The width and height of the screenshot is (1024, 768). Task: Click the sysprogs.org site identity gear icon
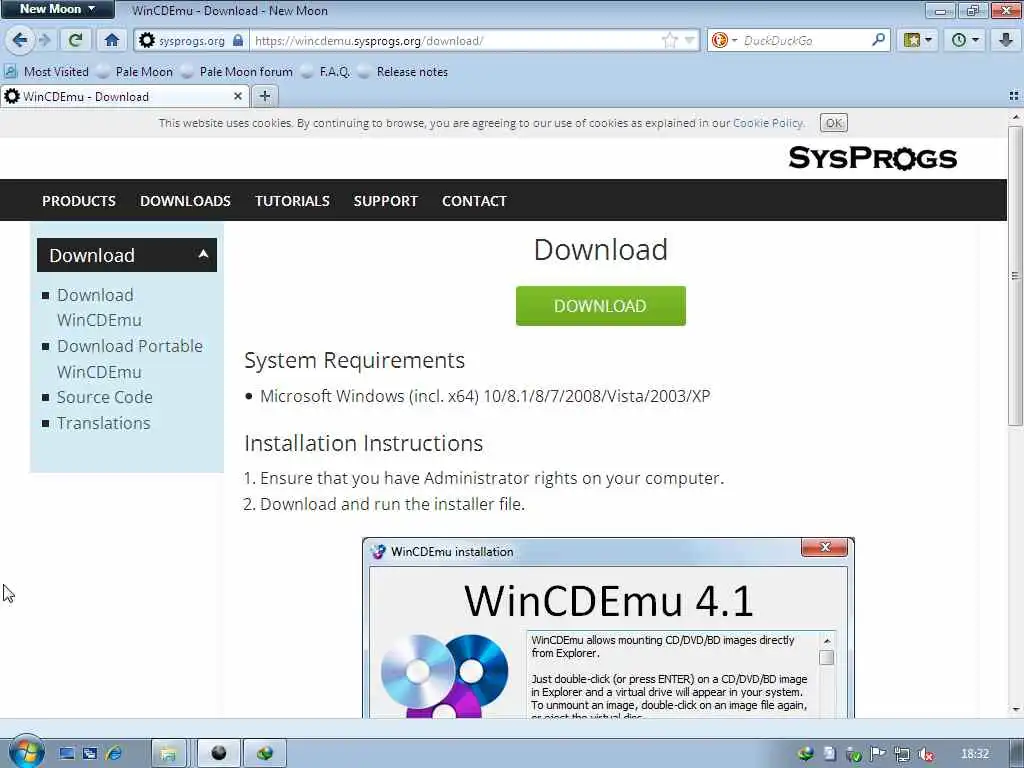point(147,40)
